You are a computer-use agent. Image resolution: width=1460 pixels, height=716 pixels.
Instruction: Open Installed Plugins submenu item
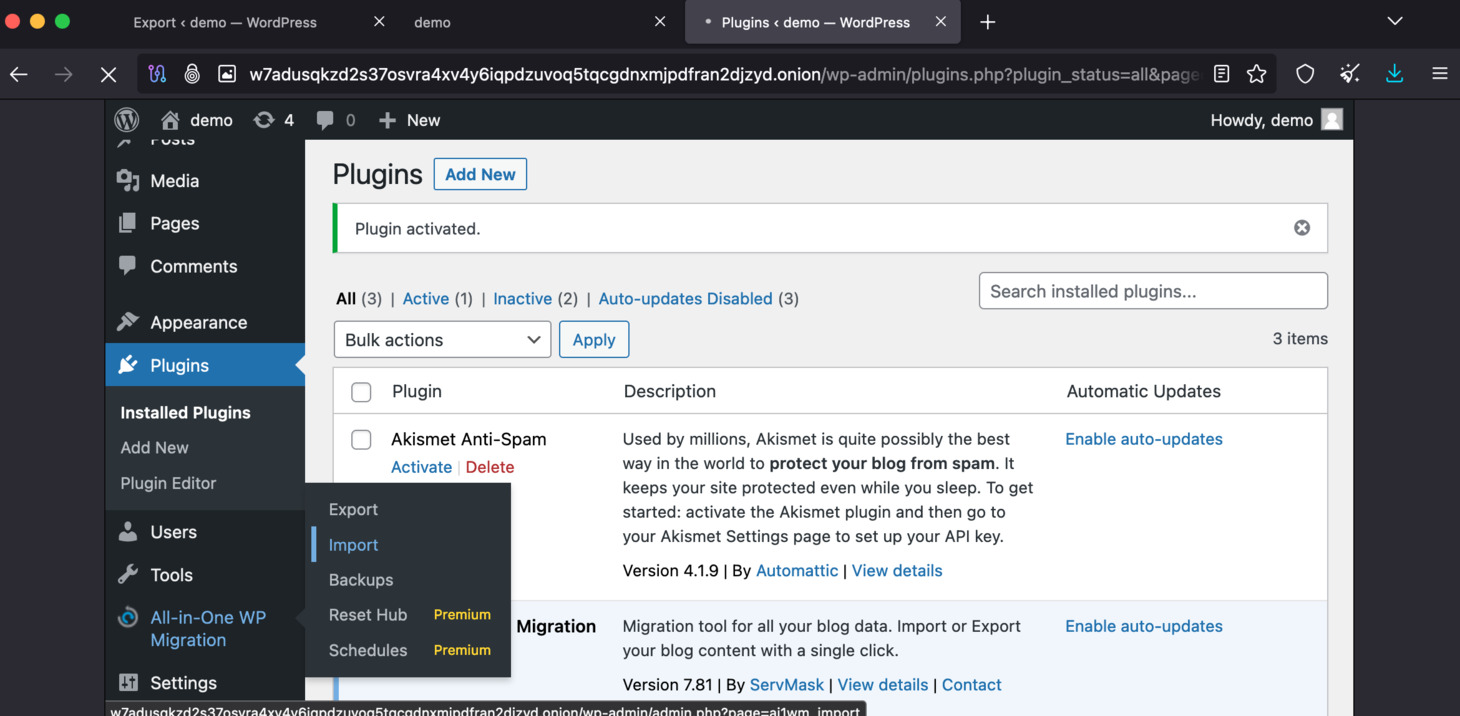(185, 412)
